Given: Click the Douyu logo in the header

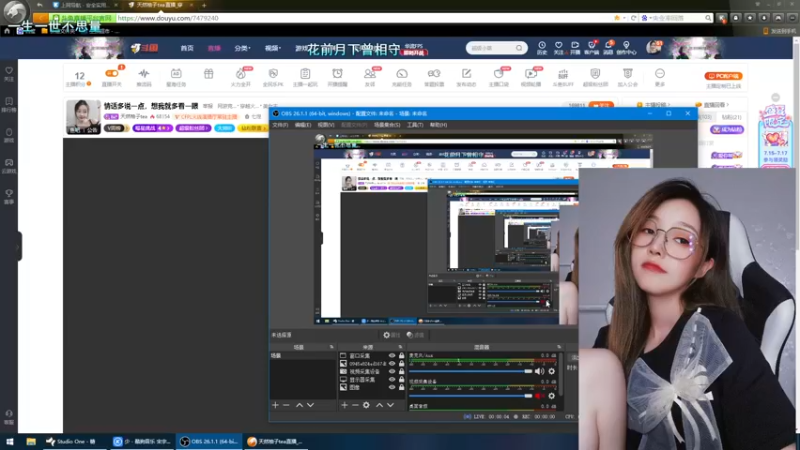Looking at the screenshot, I should point(144,48).
